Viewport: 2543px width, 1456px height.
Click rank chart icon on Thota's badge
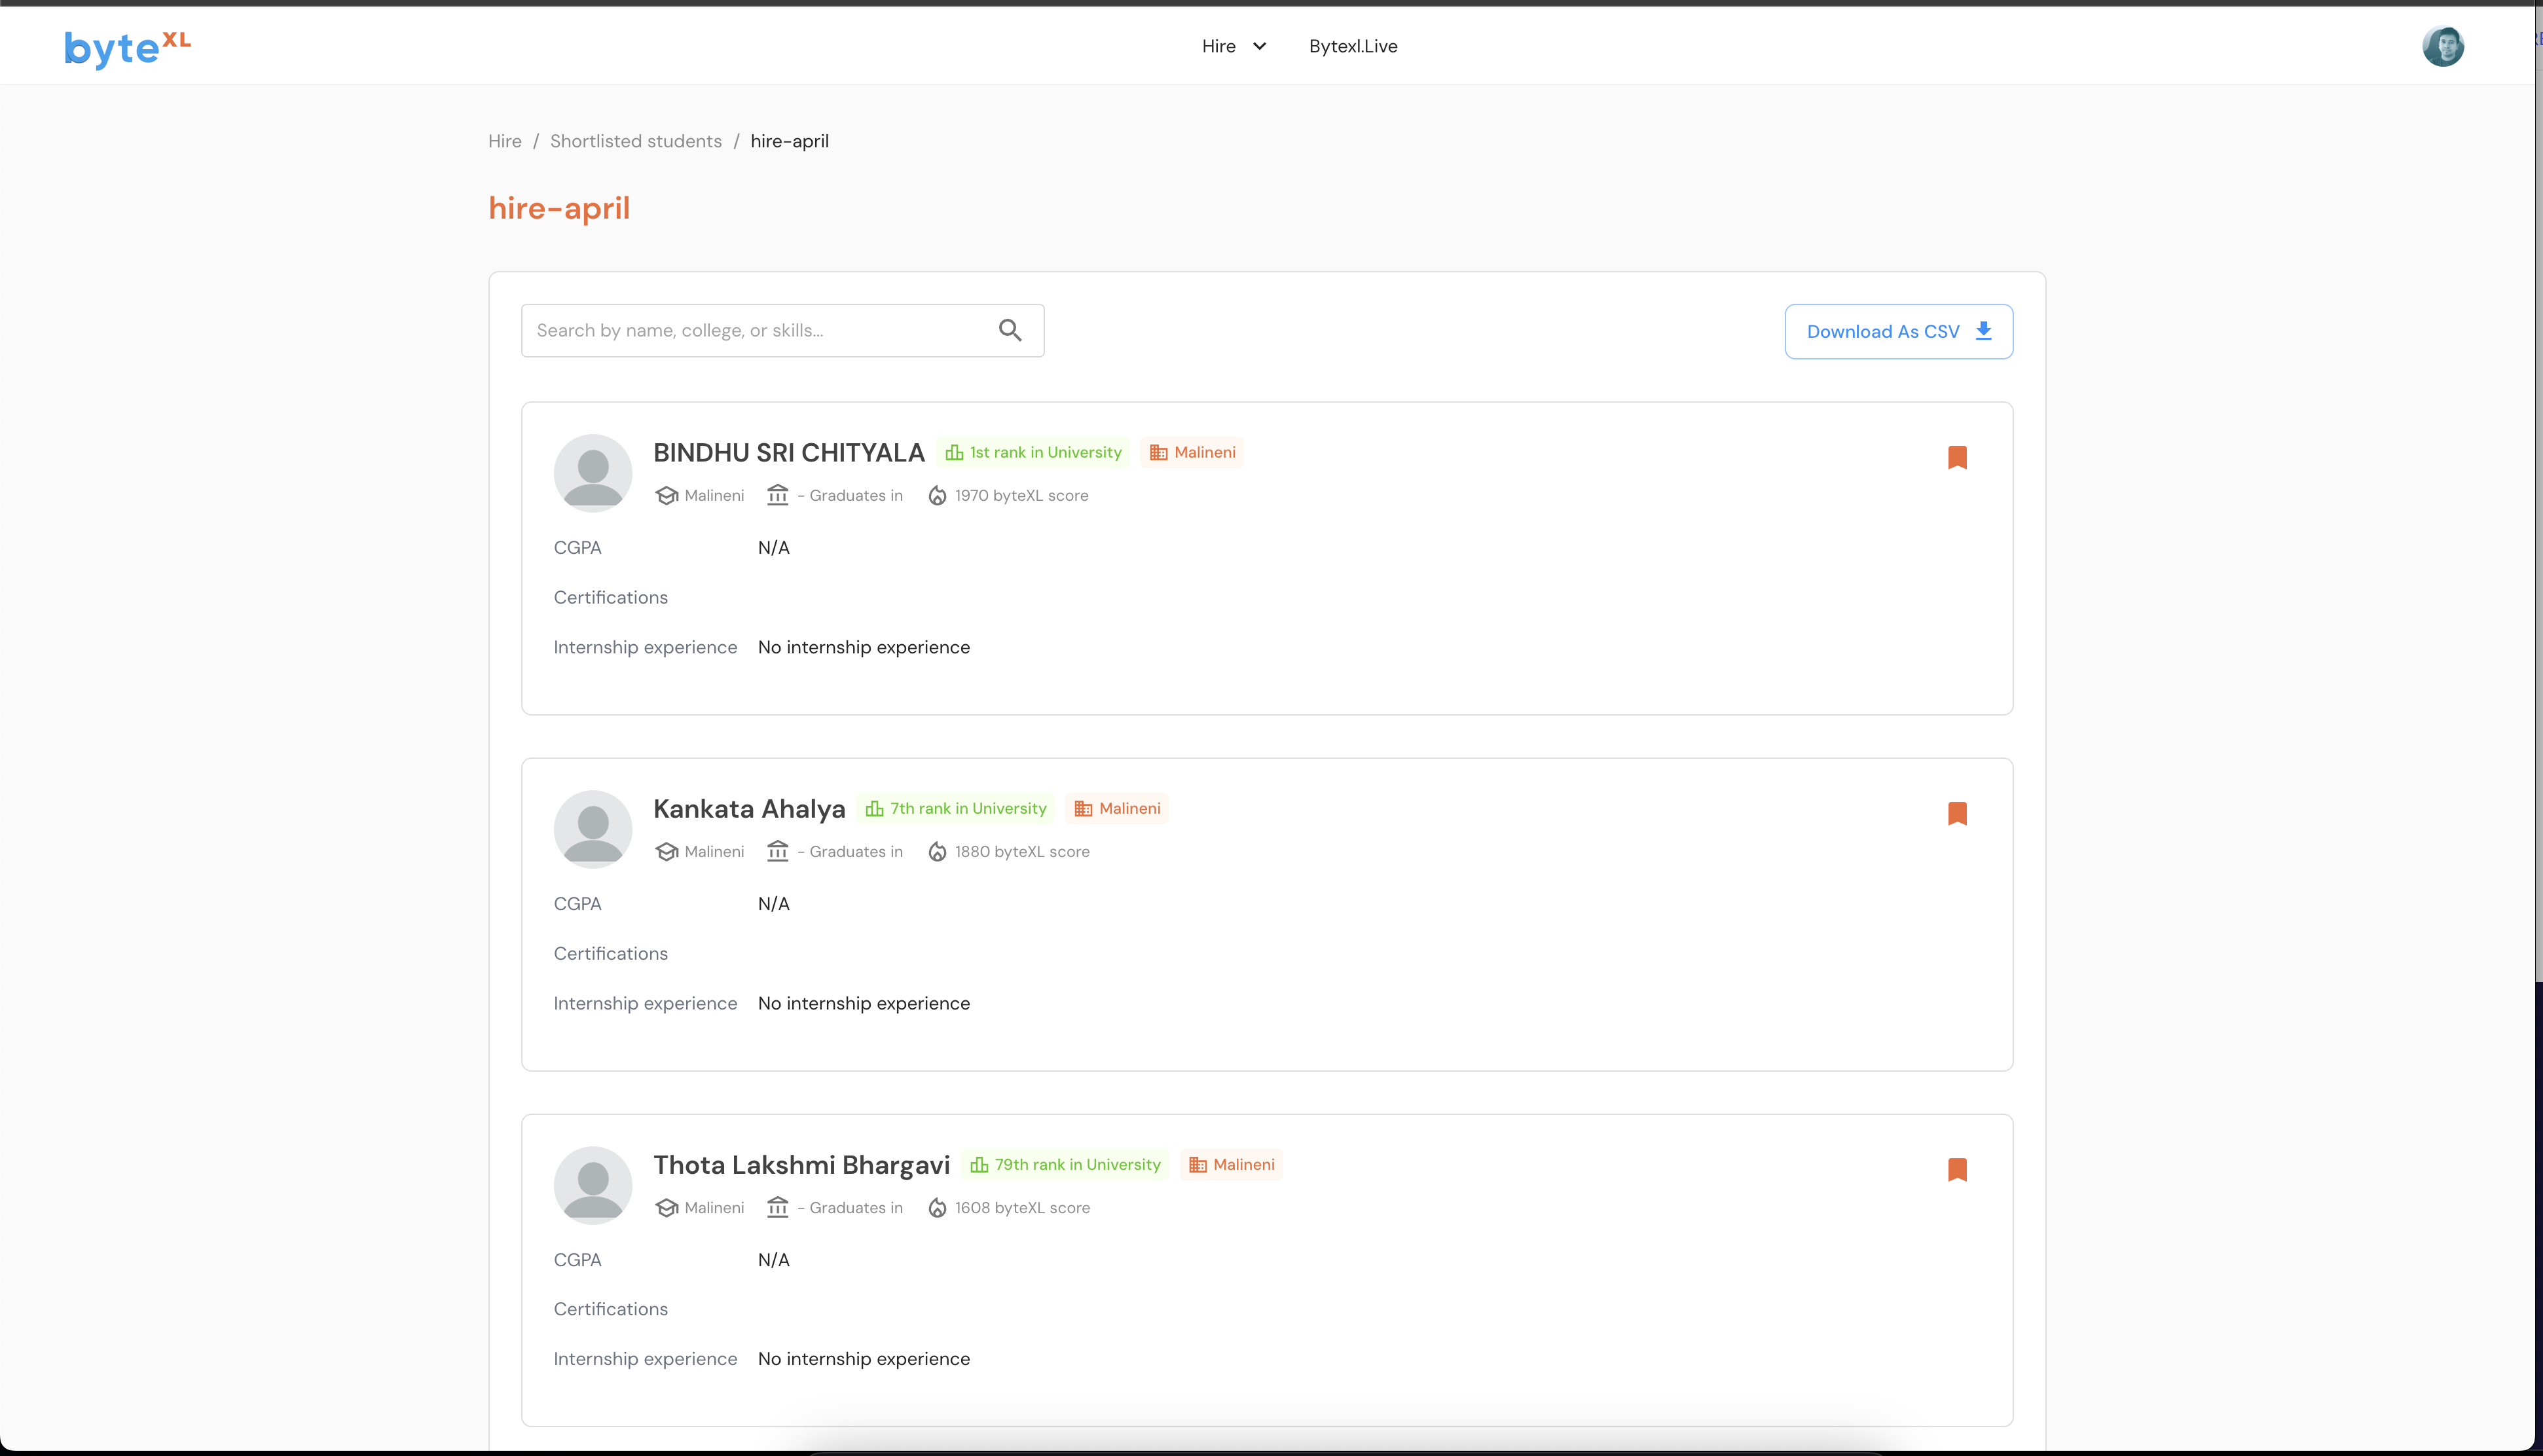point(979,1164)
